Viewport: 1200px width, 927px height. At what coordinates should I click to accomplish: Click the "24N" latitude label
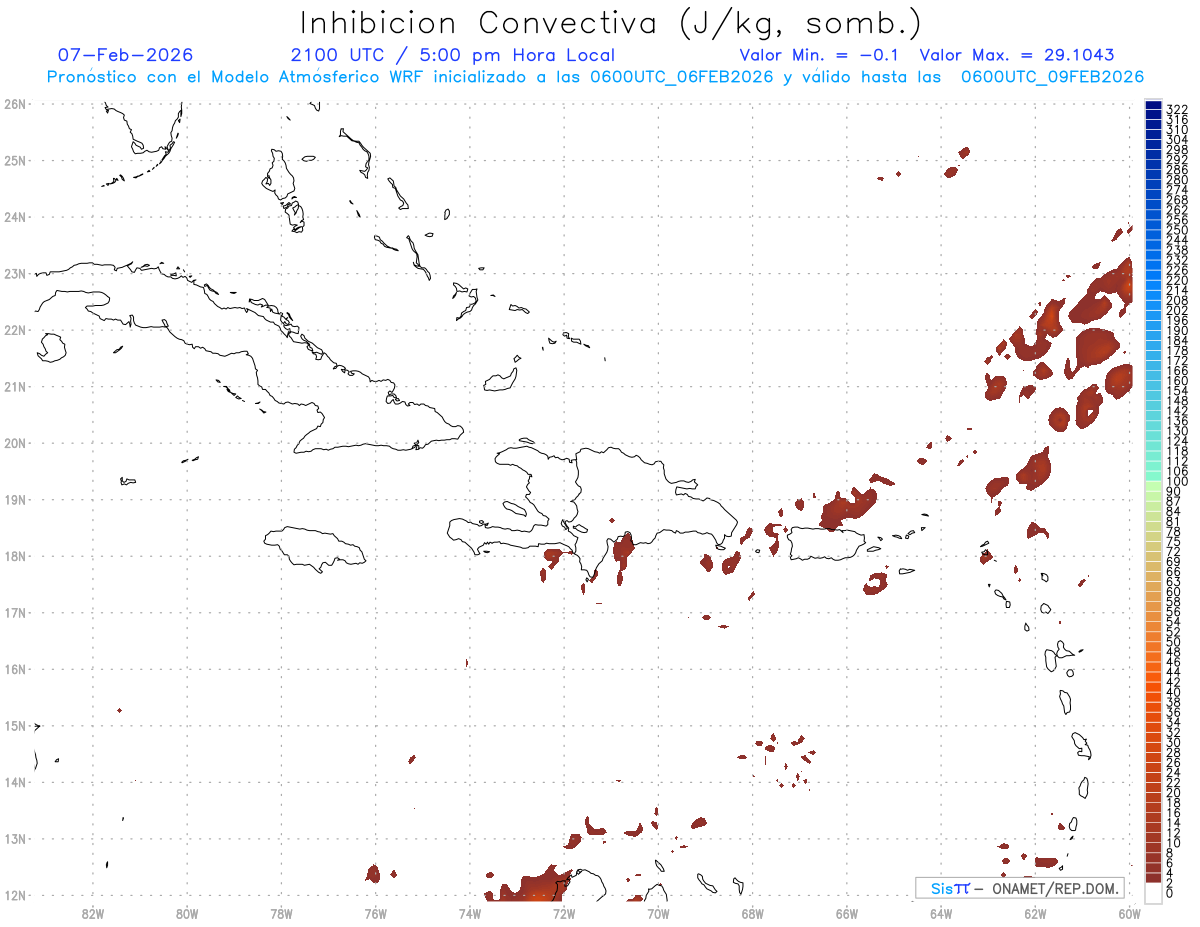pos(15,217)
